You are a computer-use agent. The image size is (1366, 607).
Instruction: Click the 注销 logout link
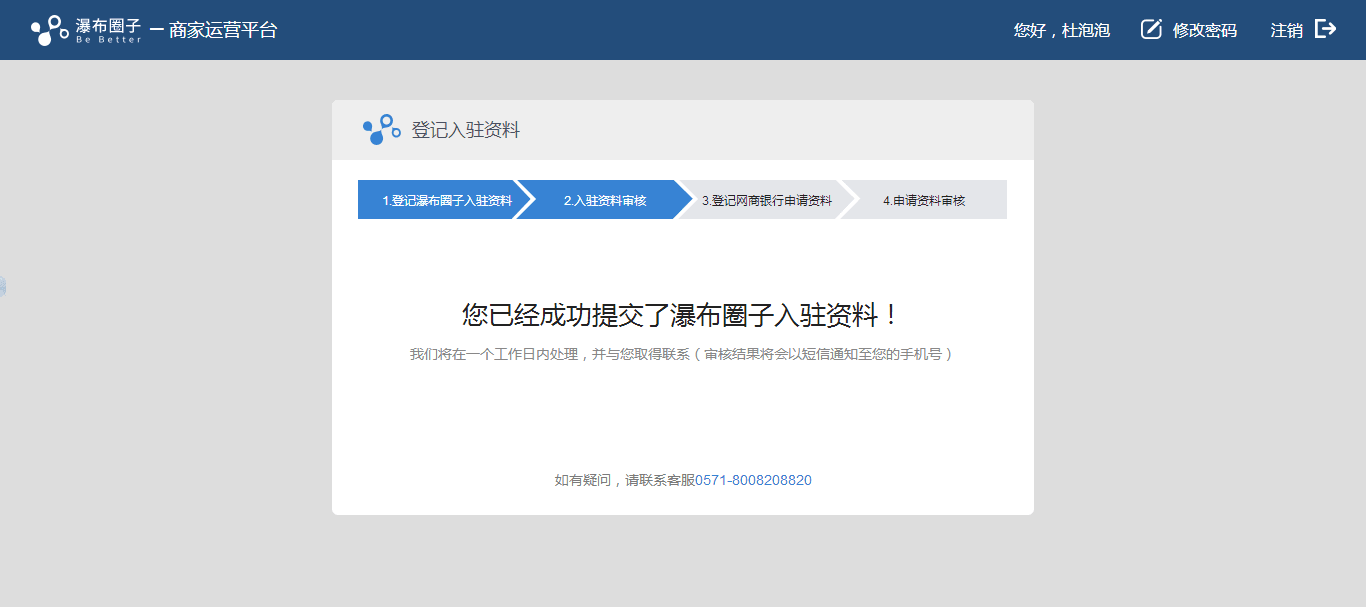1287,30
